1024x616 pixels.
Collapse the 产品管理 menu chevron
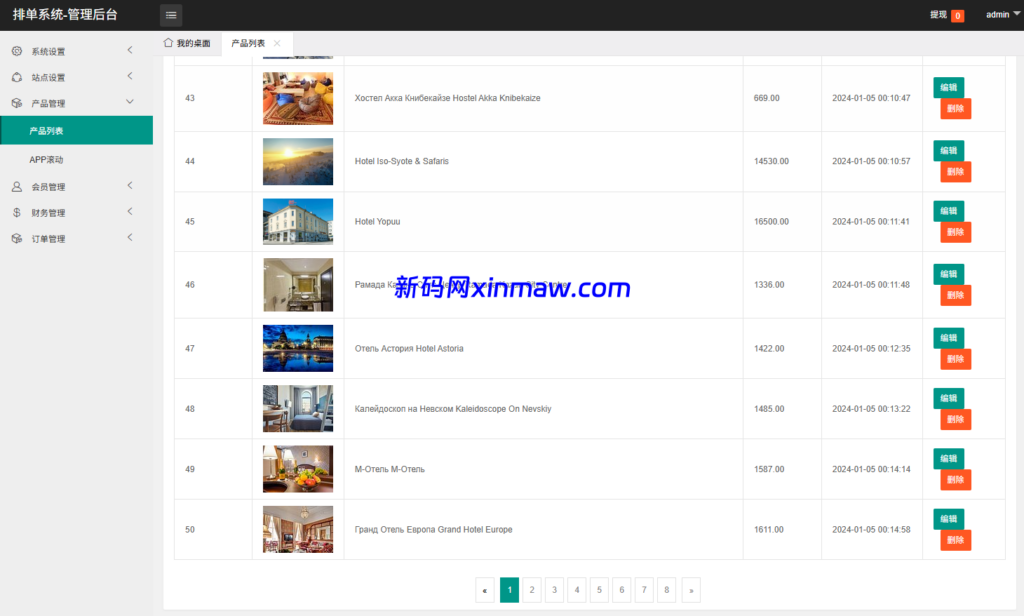click(130, 102)
